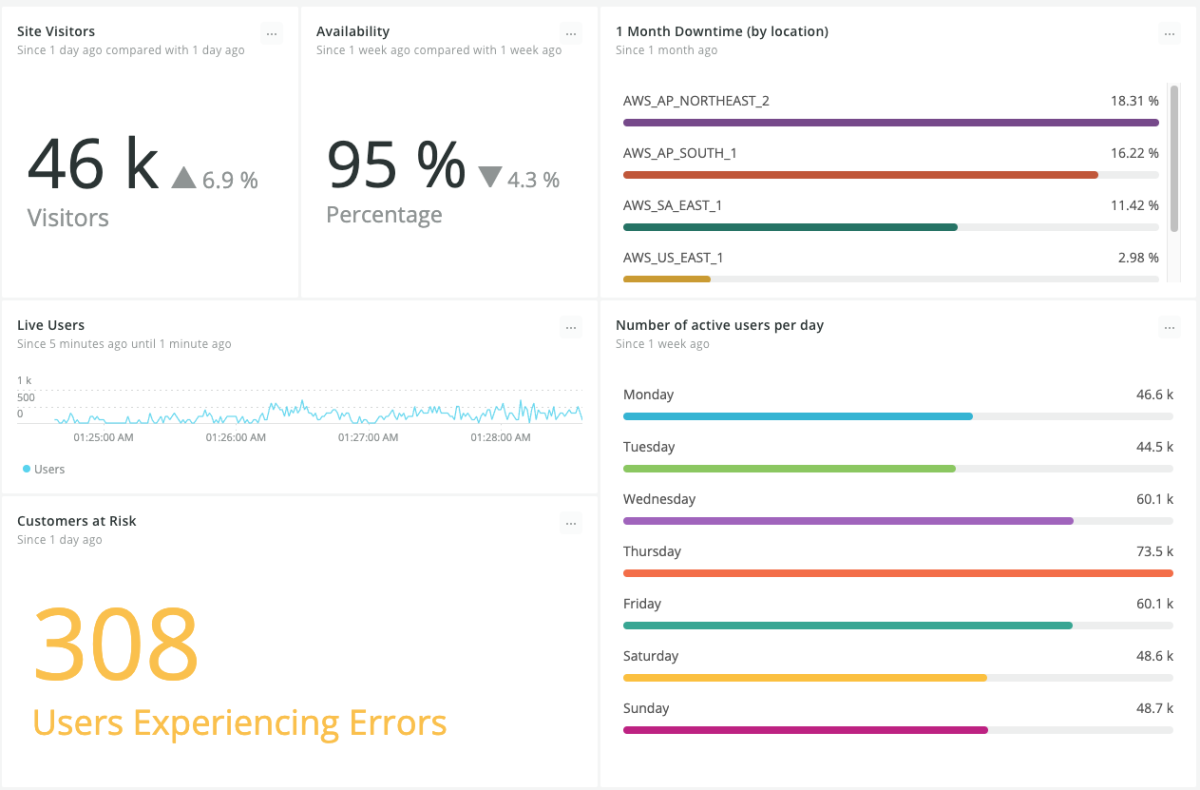Click the Thursday orange bar
Screen dimensions: 1200x790
pyautogui.click(x=897, y=573)
